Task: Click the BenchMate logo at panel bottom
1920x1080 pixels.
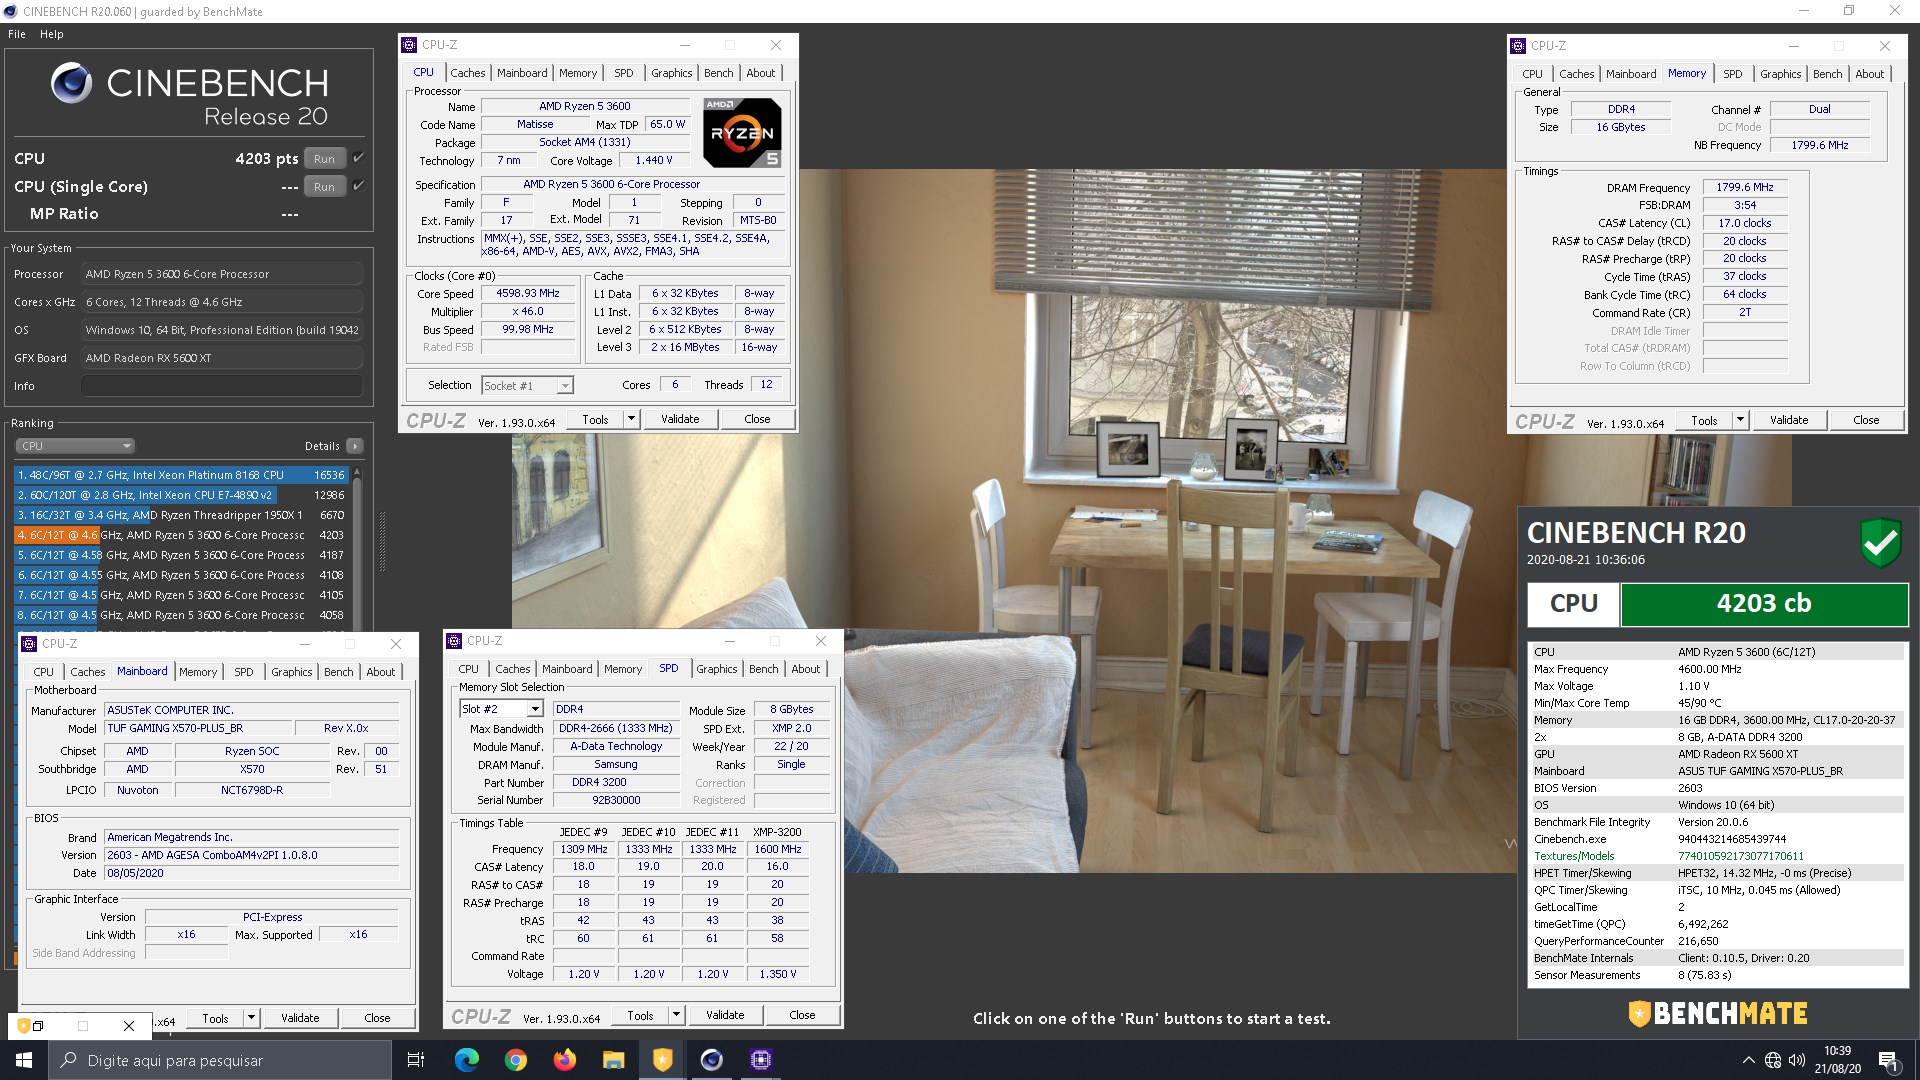Action: [1717, 1013]
